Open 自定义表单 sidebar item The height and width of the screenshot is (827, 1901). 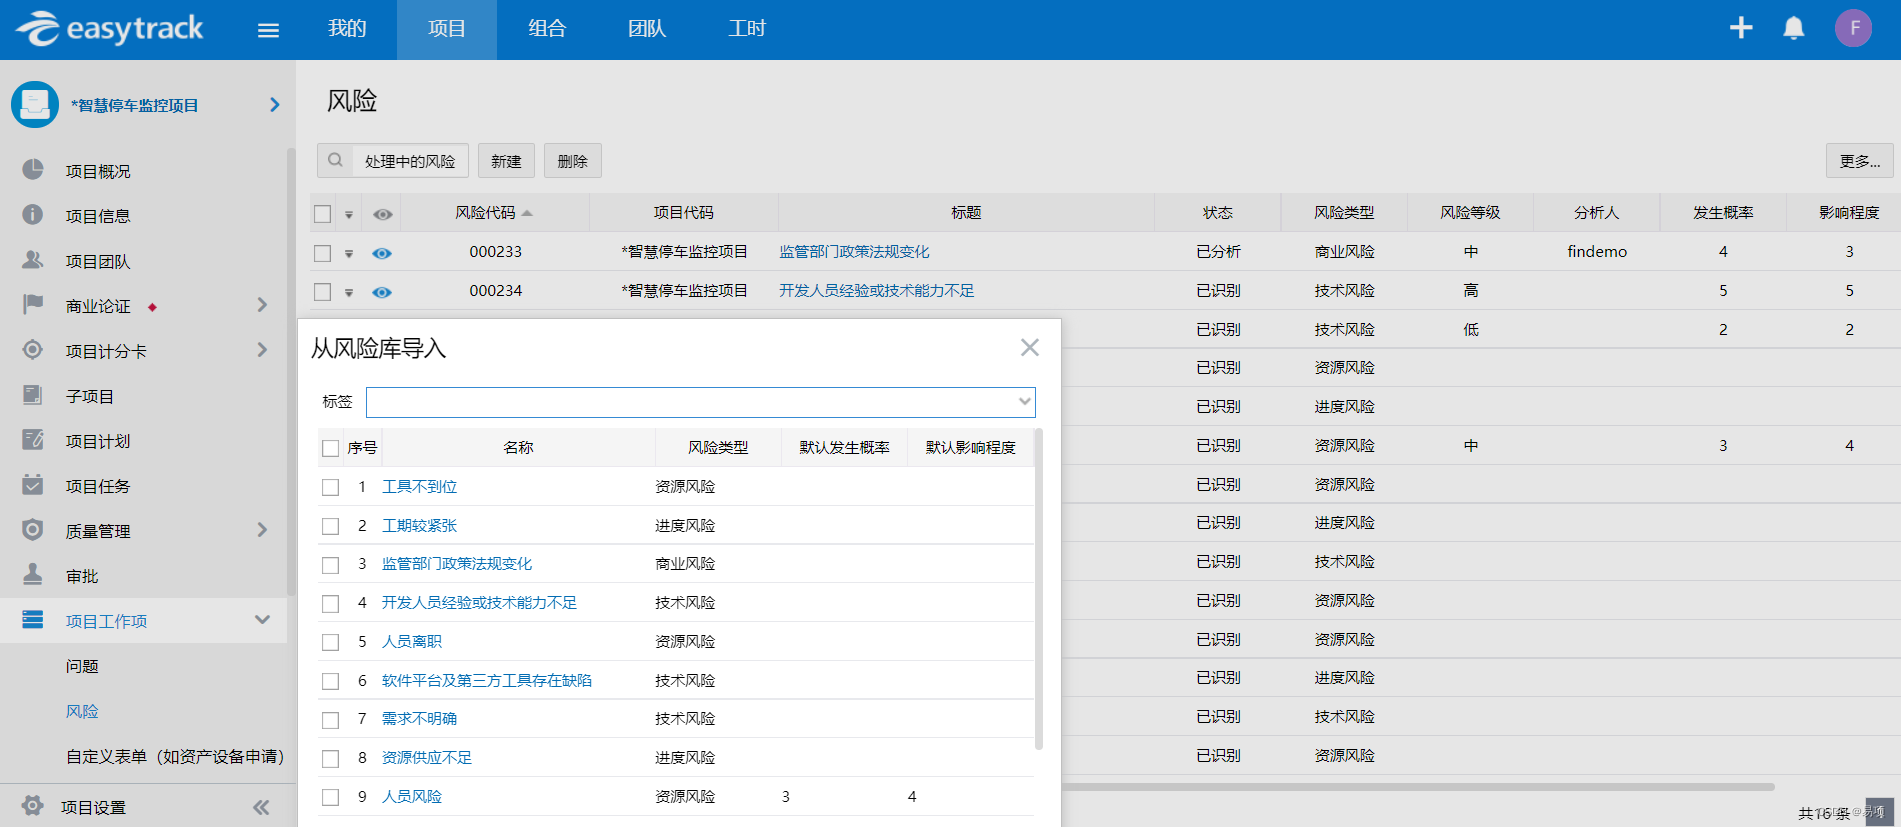click(x=175, y=756)
